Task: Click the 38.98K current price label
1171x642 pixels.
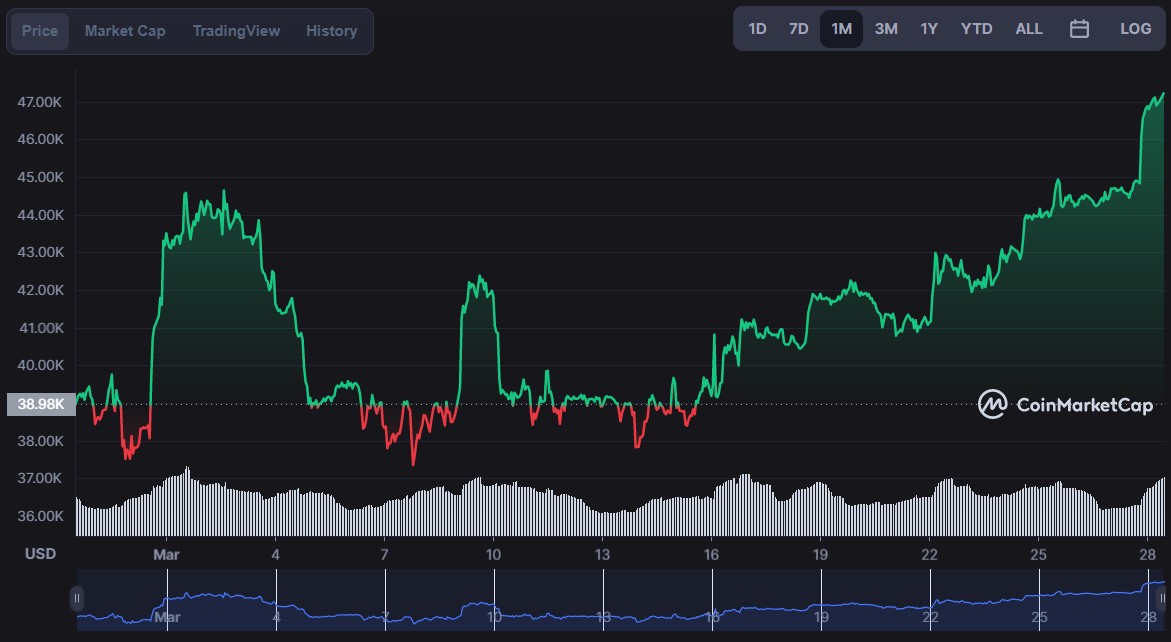Action: [41, 404]
